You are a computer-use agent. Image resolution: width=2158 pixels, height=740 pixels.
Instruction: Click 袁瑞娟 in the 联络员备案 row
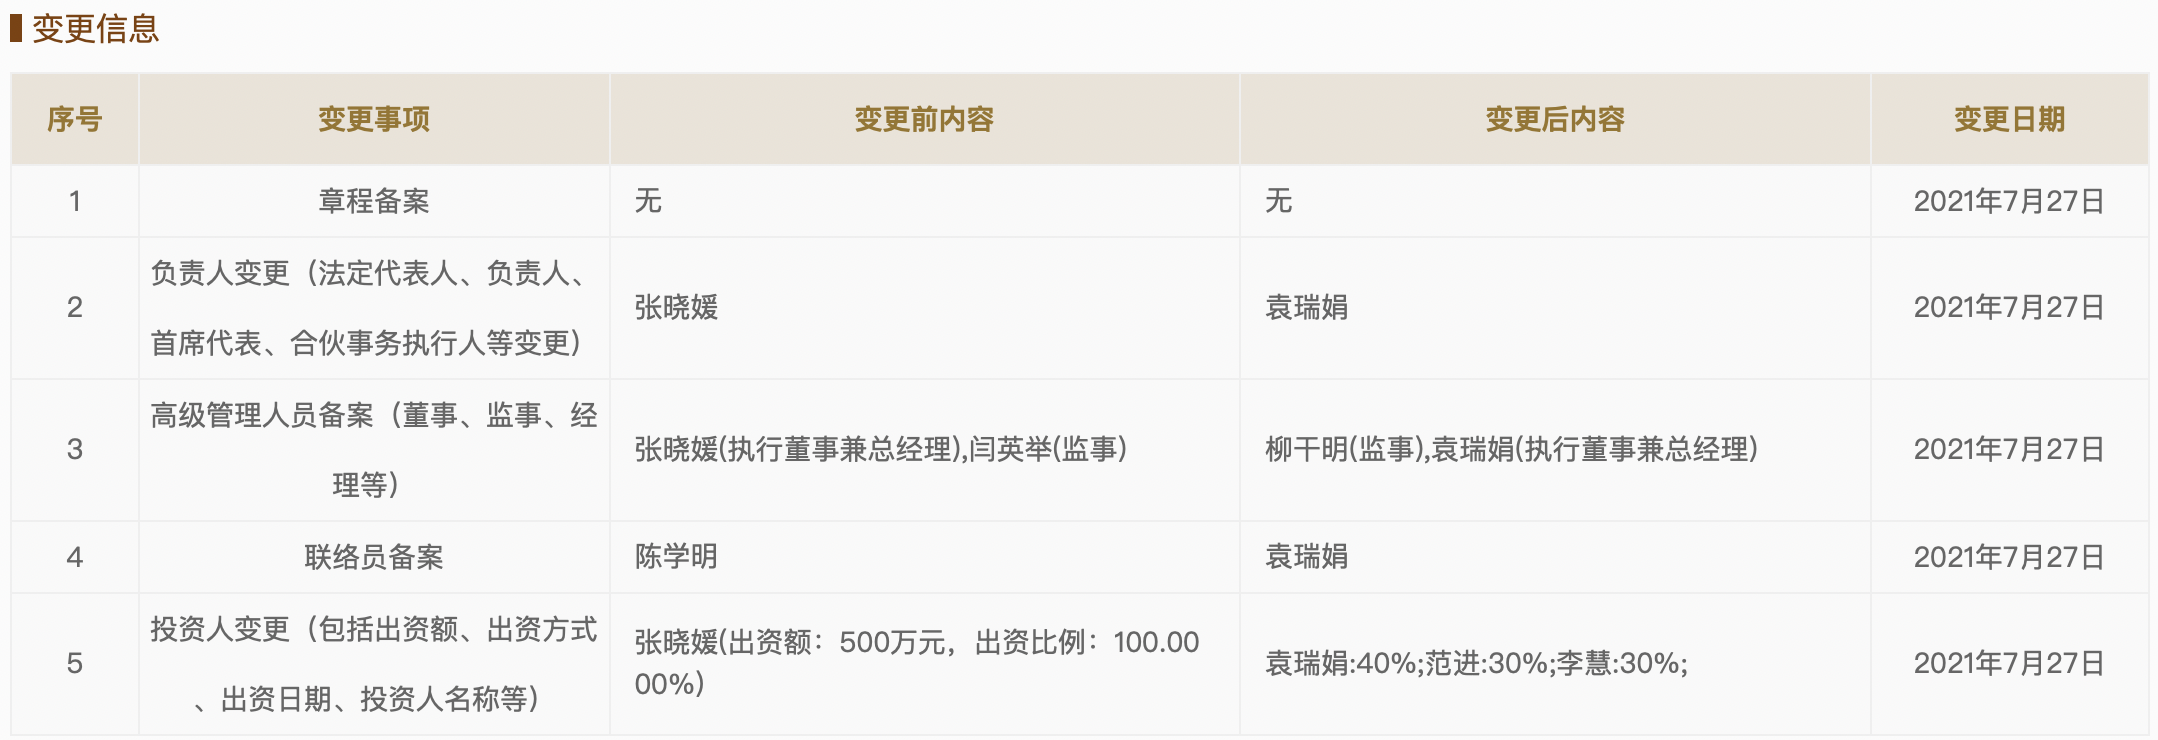[1307, 557]
